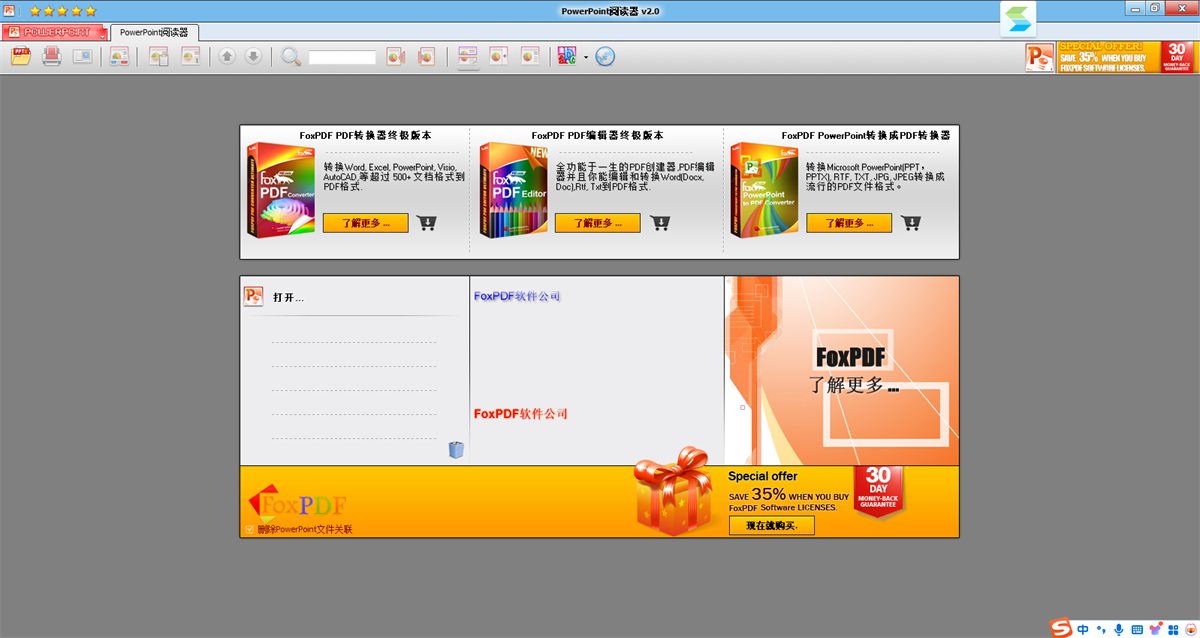This screenshot has width=1200, height=638.
Task: Click the shopping cart for PDF编辑器终极版本
Action: 660,223
